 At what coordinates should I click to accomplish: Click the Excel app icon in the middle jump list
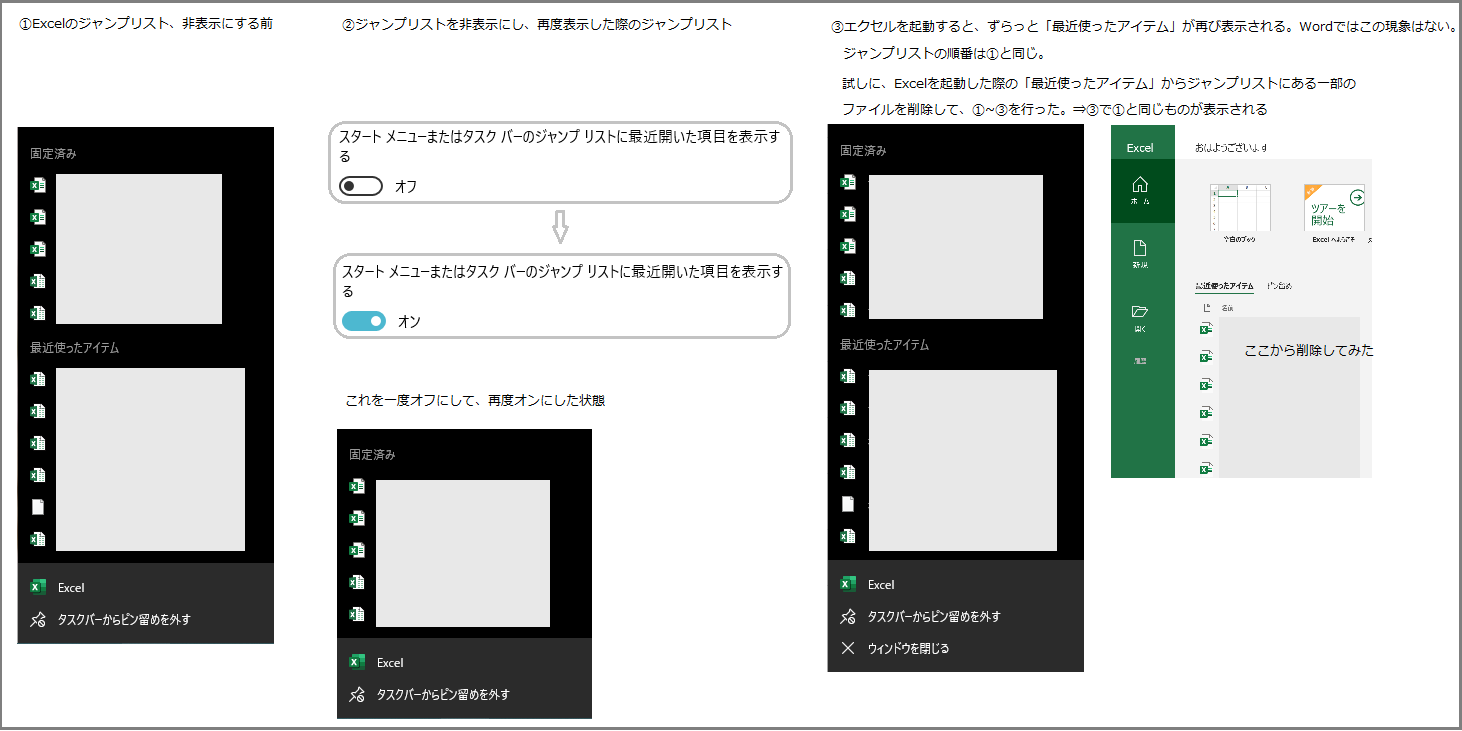(x=357, y=662)
